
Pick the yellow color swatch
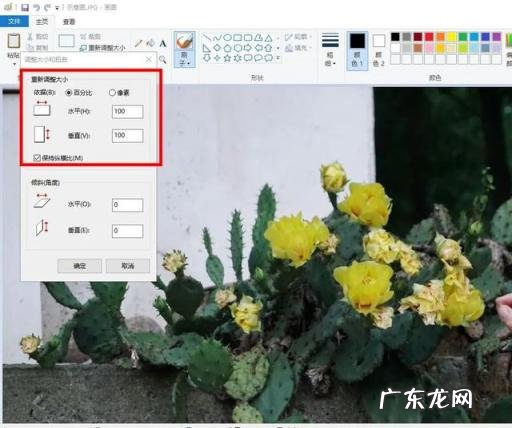coord(452,37)
